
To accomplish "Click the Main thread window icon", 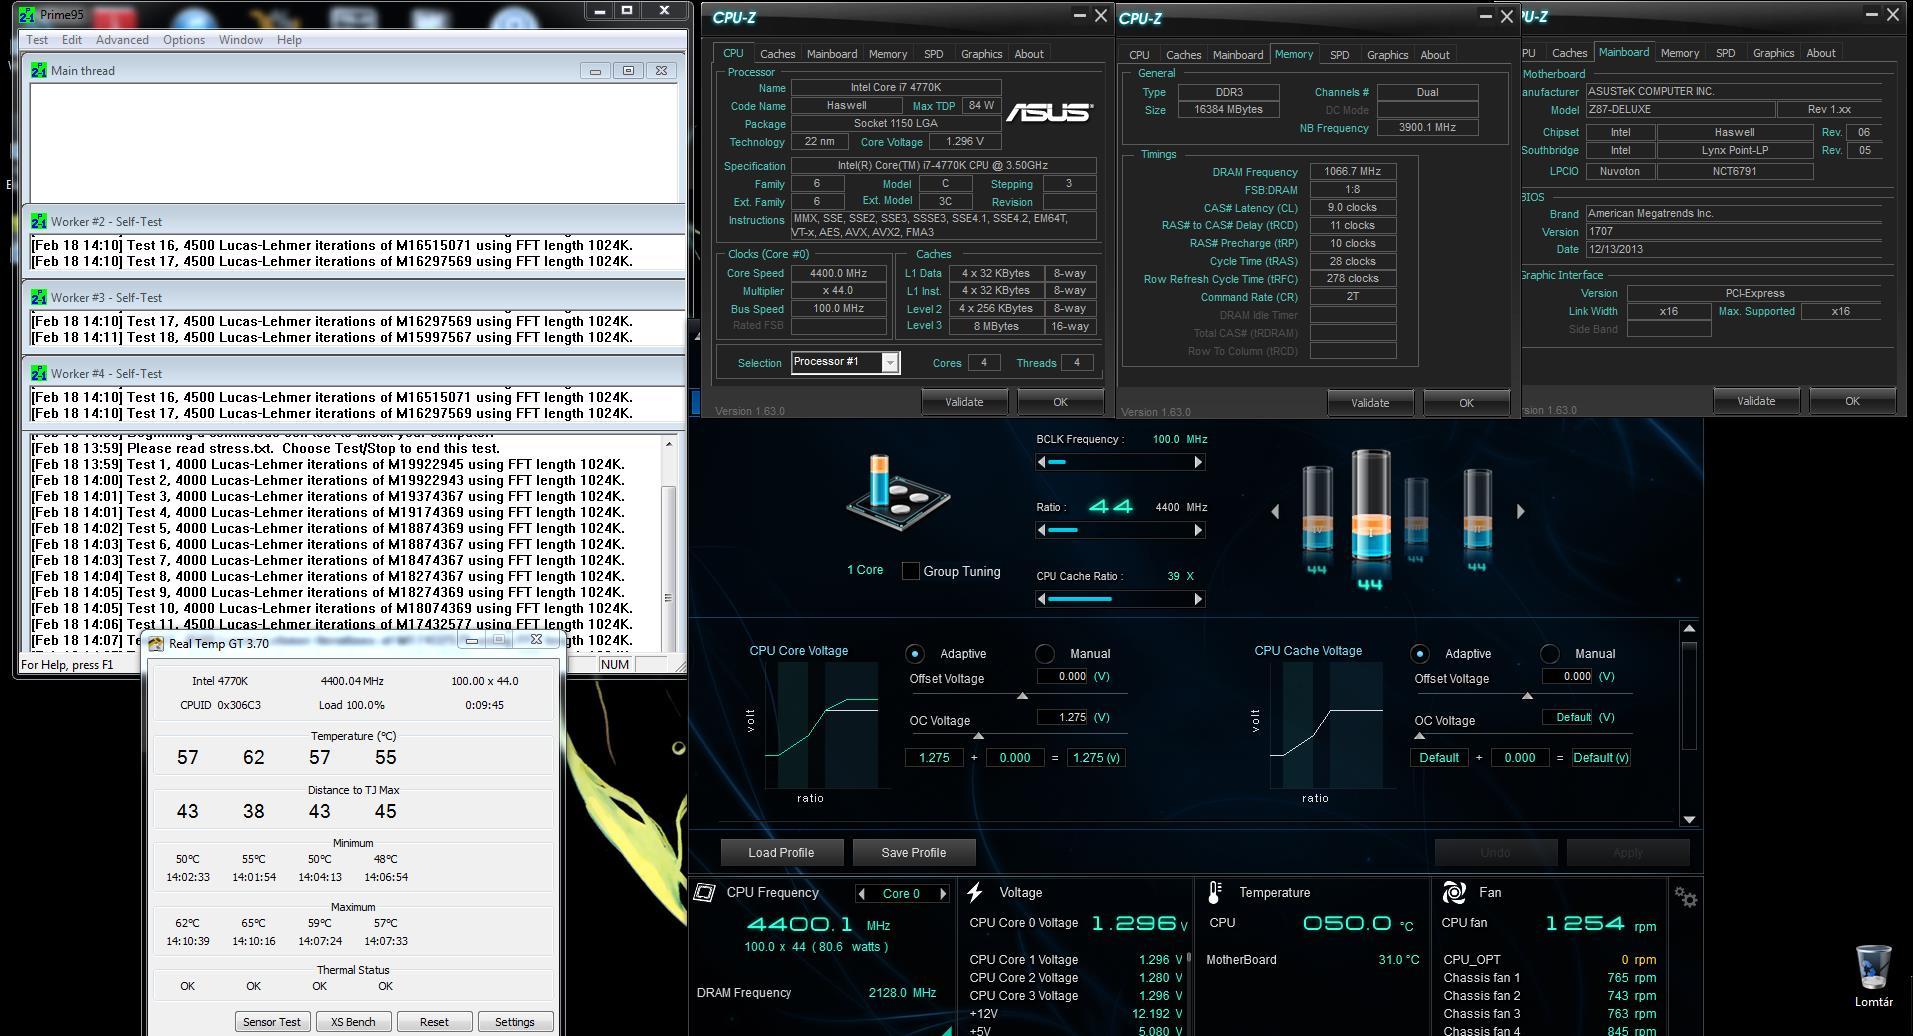I will [39, 70].
